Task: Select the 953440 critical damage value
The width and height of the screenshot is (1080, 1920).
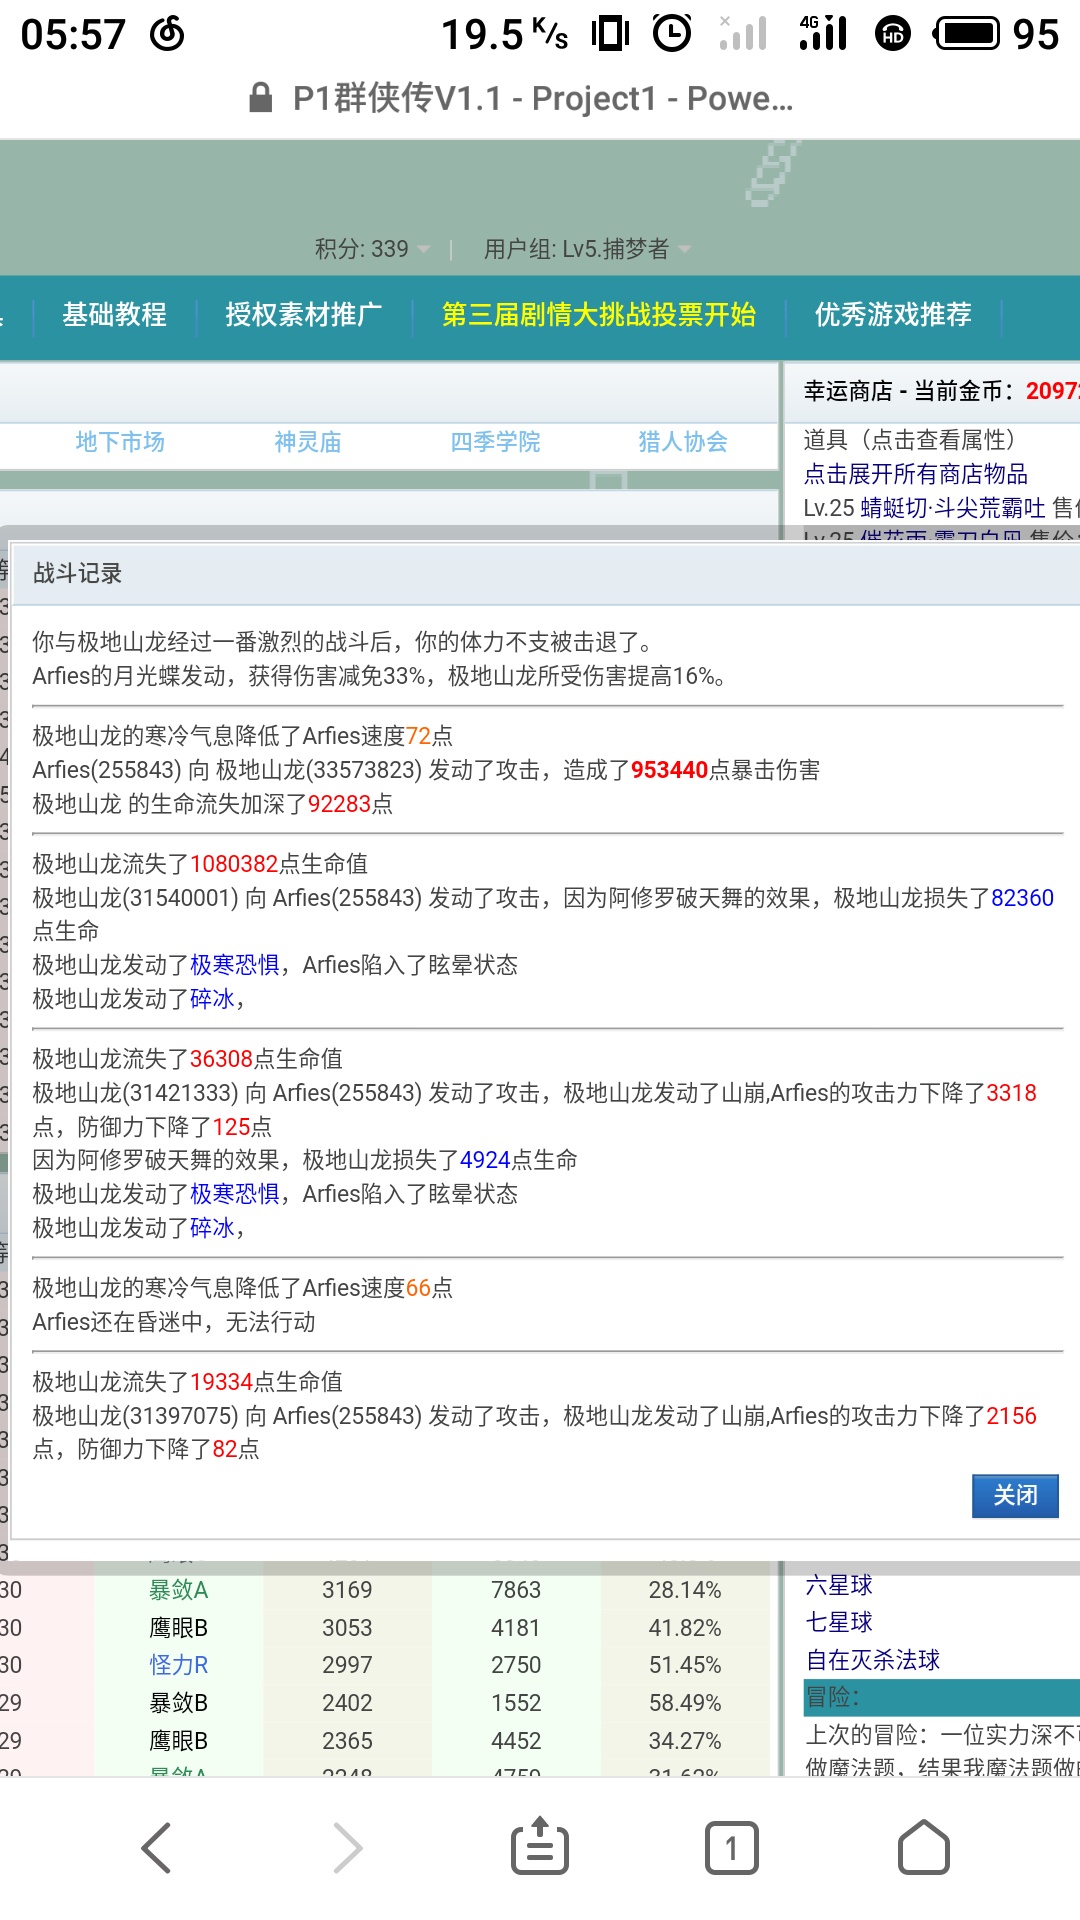Action: 670,770
